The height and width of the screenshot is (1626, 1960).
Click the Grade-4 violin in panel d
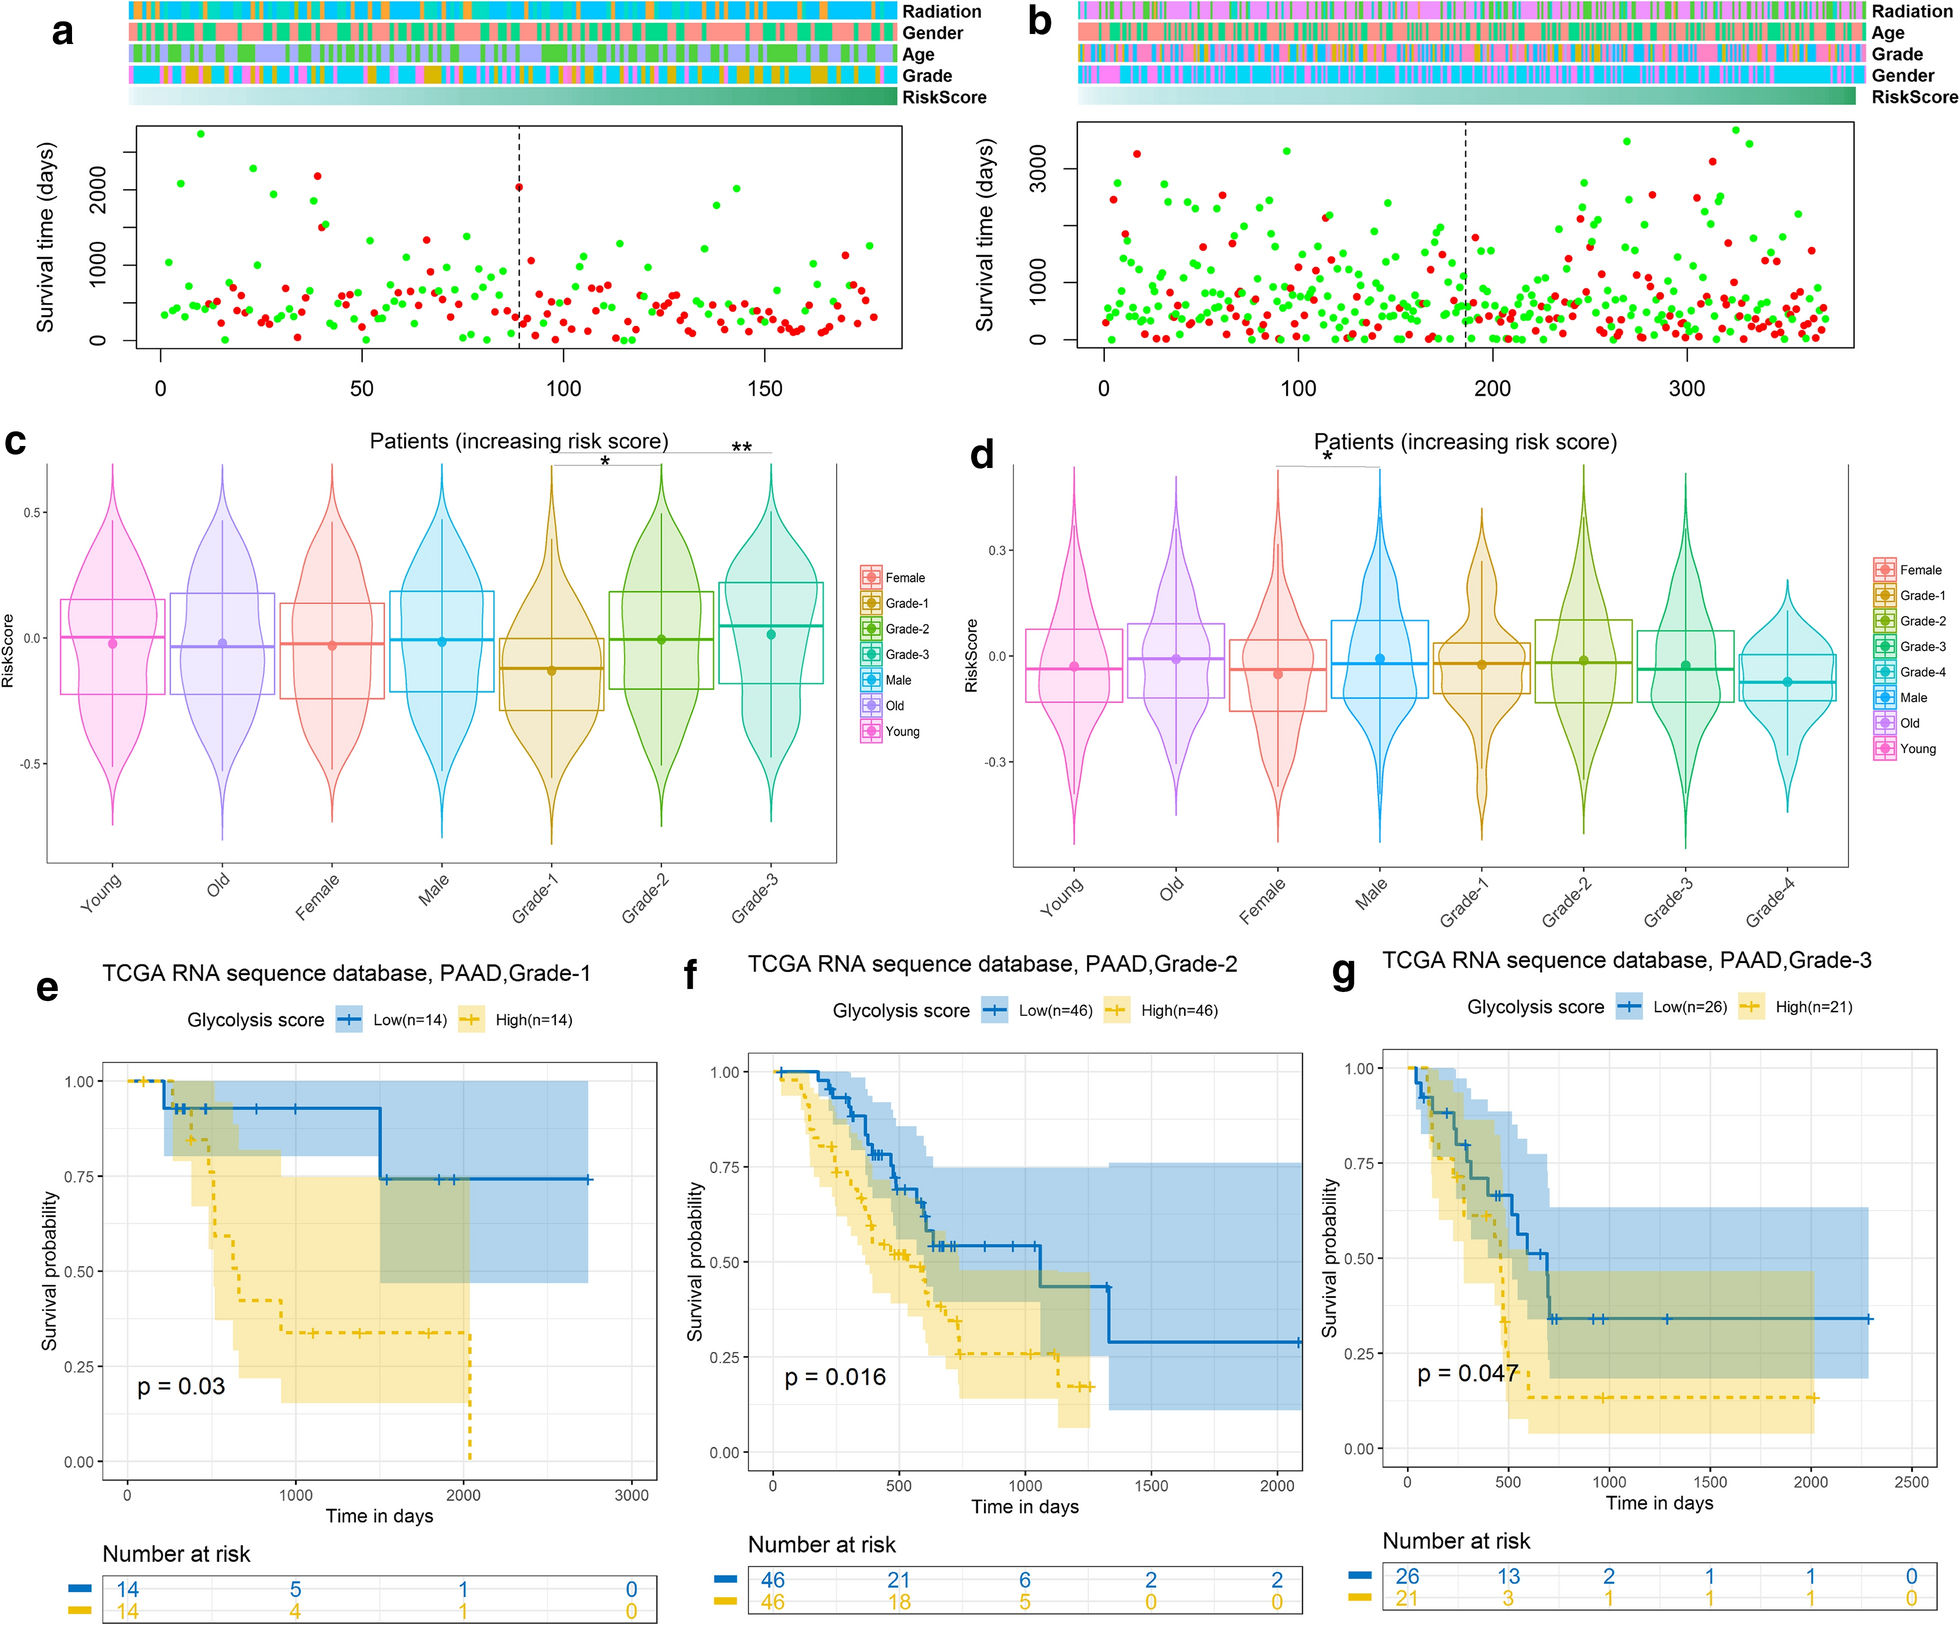pos(1788,696)
